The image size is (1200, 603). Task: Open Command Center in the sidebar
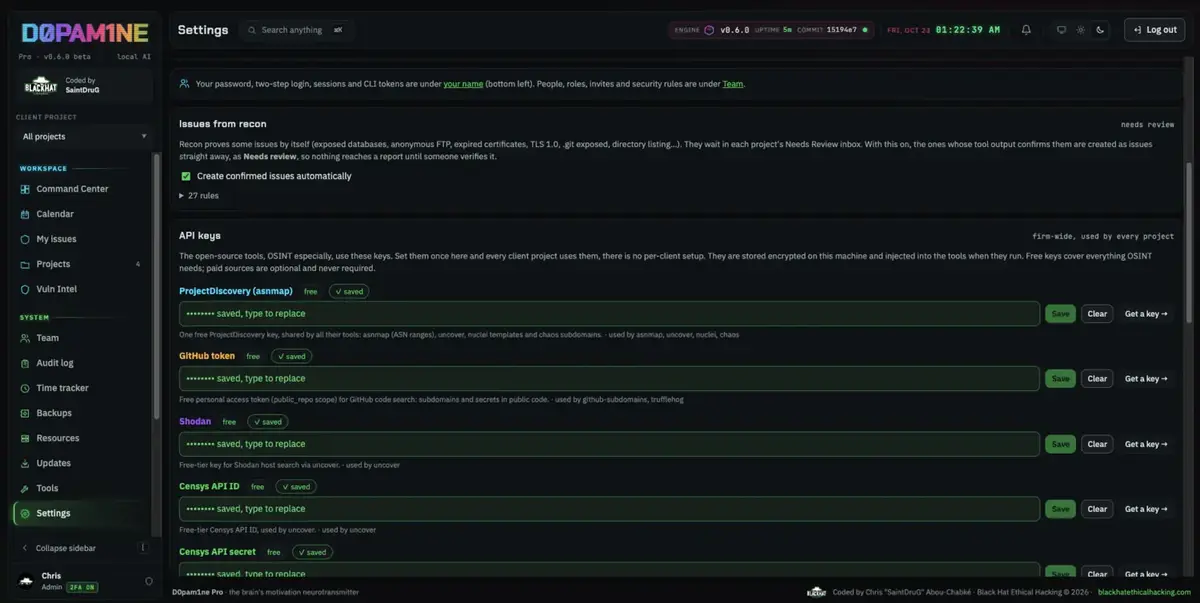(80, 189)
